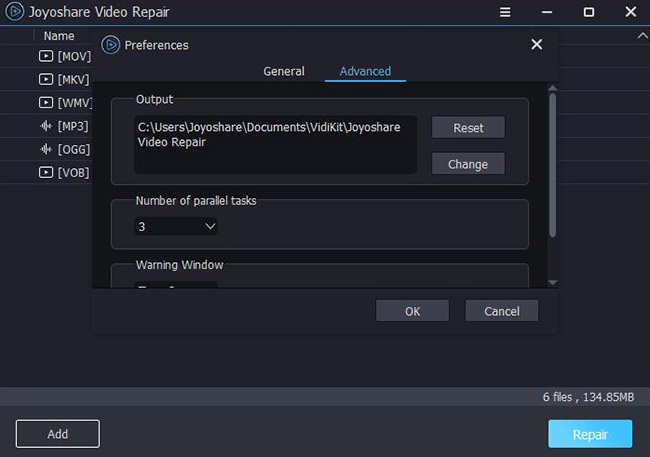
Task: Confirm preferences with OK
Action: click(412, 311)
